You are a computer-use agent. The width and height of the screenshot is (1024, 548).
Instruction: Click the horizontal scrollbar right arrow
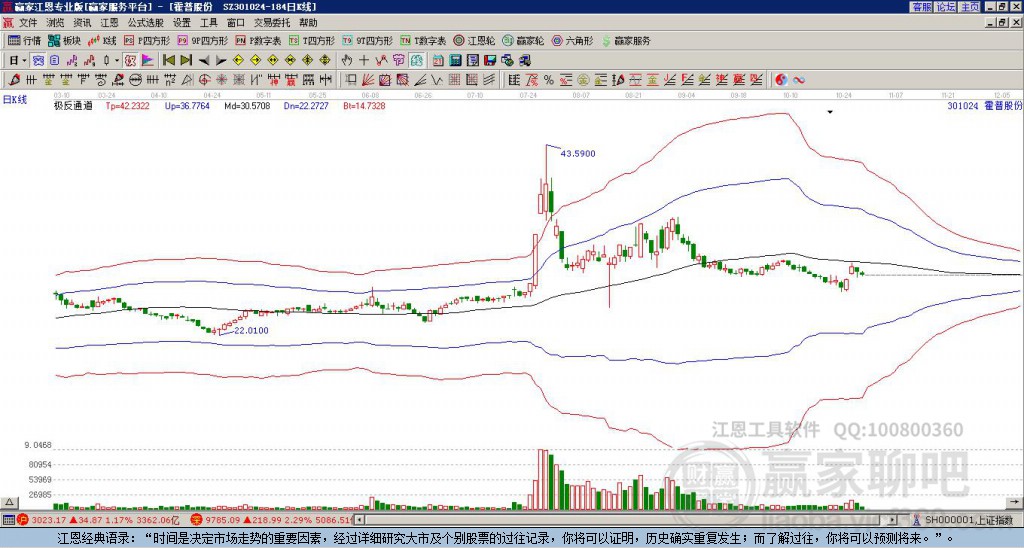[x=893, y=520]
